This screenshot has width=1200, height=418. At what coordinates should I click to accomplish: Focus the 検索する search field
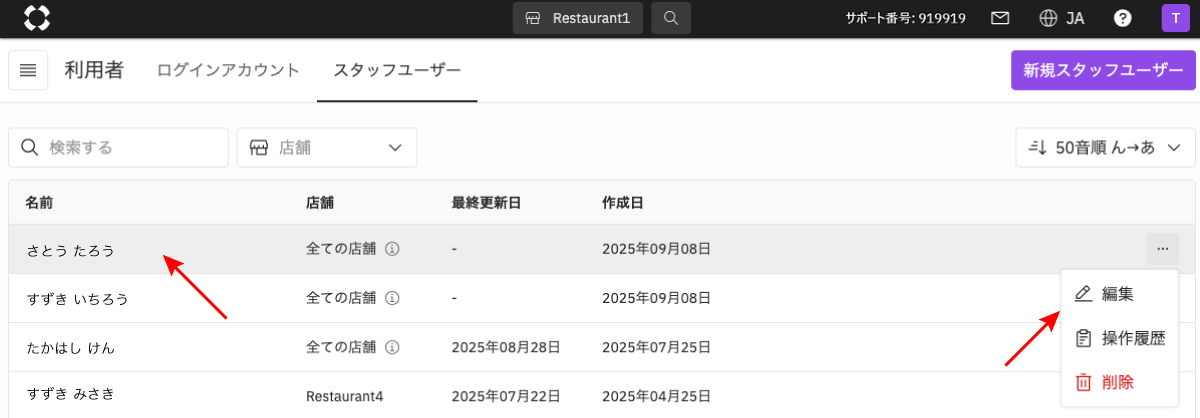118,147
